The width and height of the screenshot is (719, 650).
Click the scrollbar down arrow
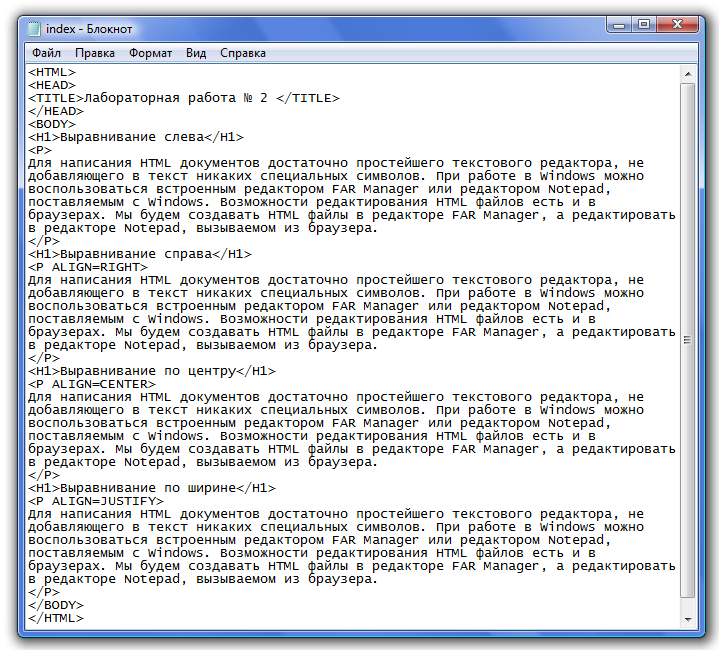coord(687,619)
